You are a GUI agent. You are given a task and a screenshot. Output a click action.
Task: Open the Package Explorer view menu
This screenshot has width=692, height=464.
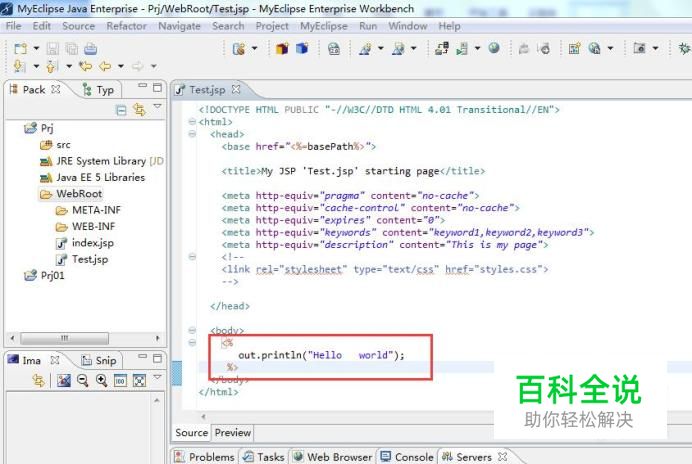[157, 106]
